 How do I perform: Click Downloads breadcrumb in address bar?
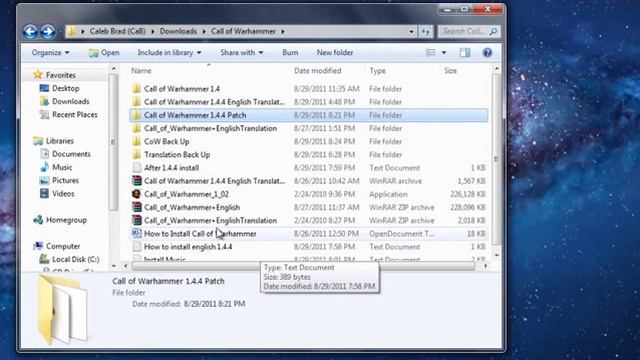[178, 31]
